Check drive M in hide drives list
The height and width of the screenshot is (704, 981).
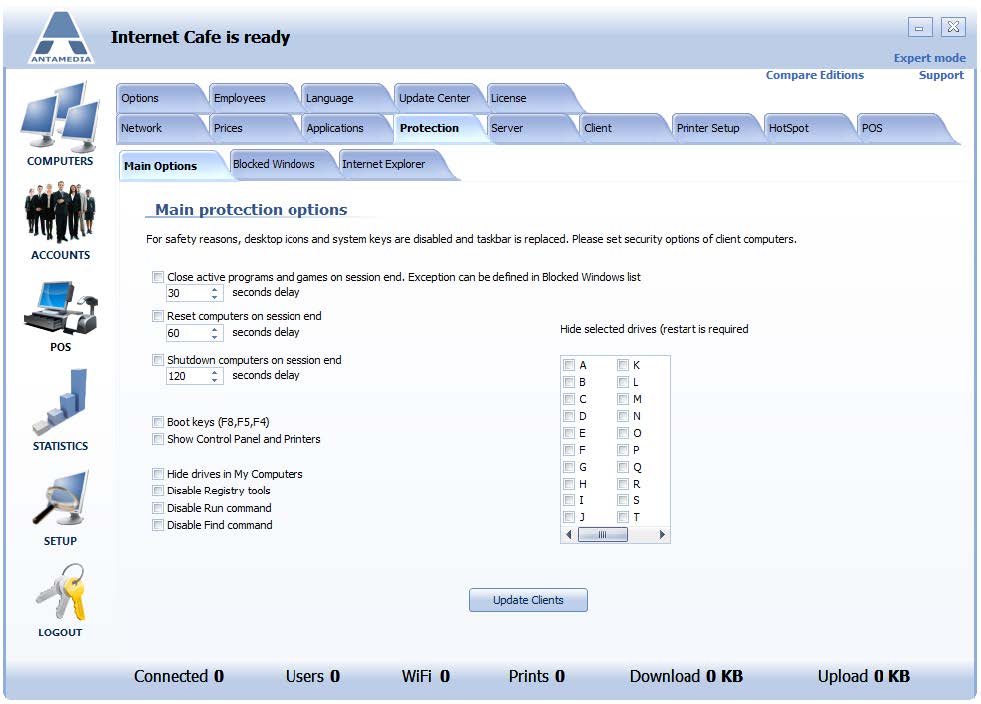coord(623,399)
